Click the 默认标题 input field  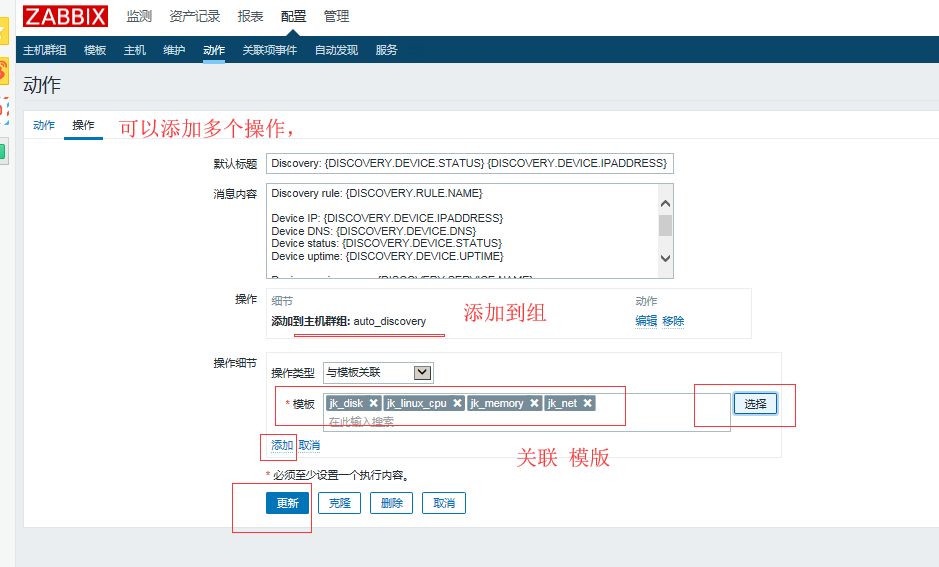point(470,163)
